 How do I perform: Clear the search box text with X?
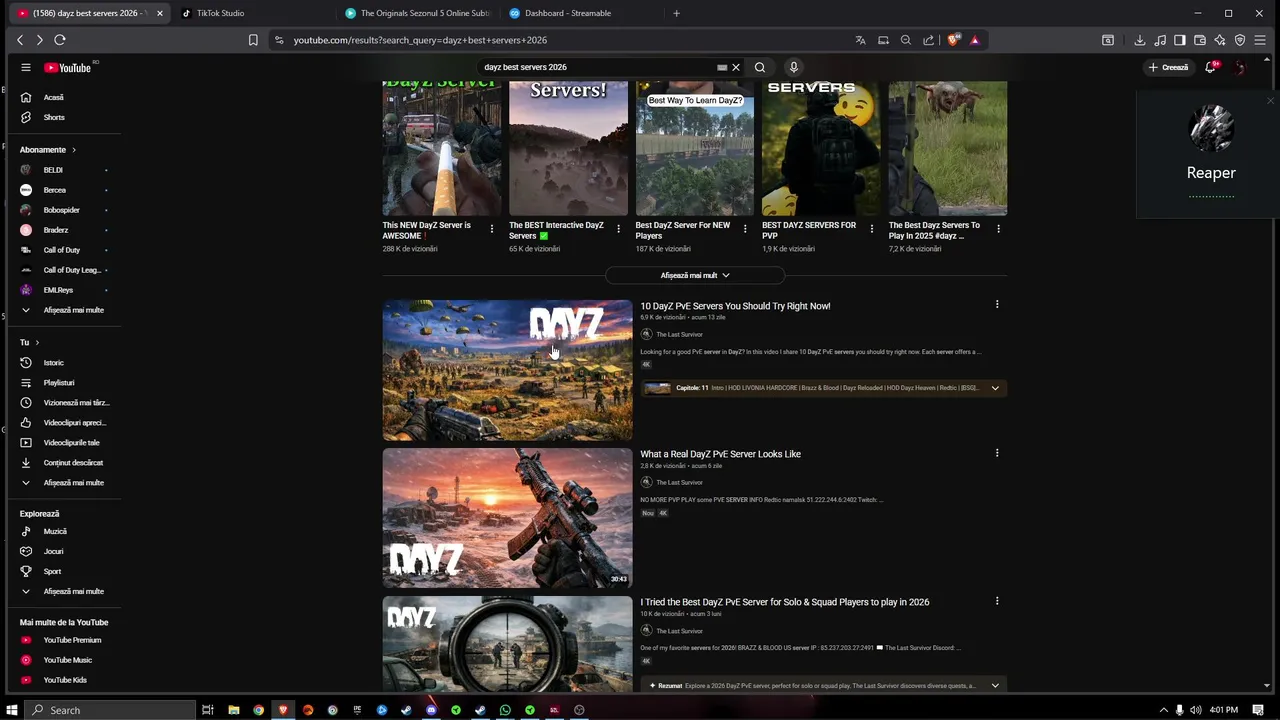(x=736, y=67)
